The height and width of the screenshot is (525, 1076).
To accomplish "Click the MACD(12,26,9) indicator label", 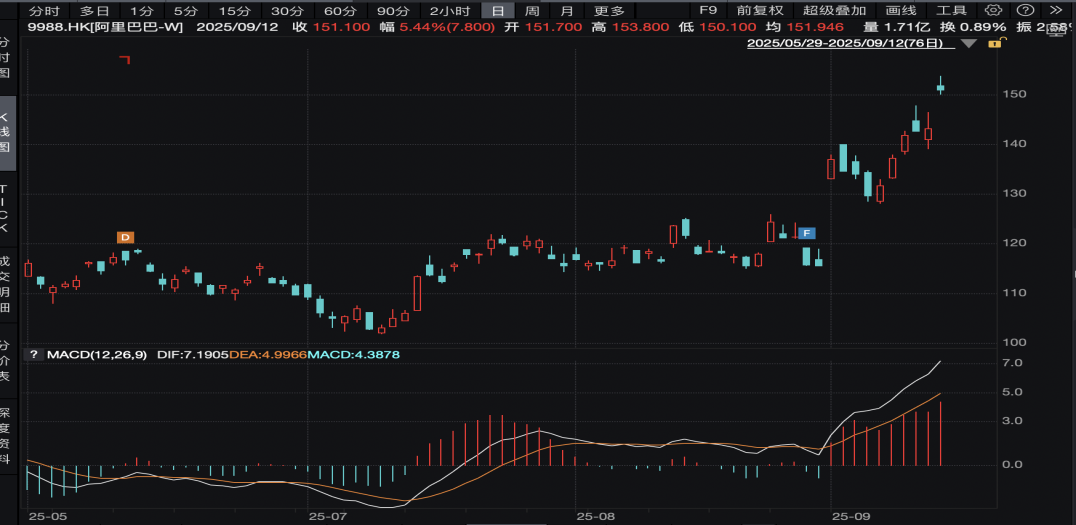I will [97, 355].
